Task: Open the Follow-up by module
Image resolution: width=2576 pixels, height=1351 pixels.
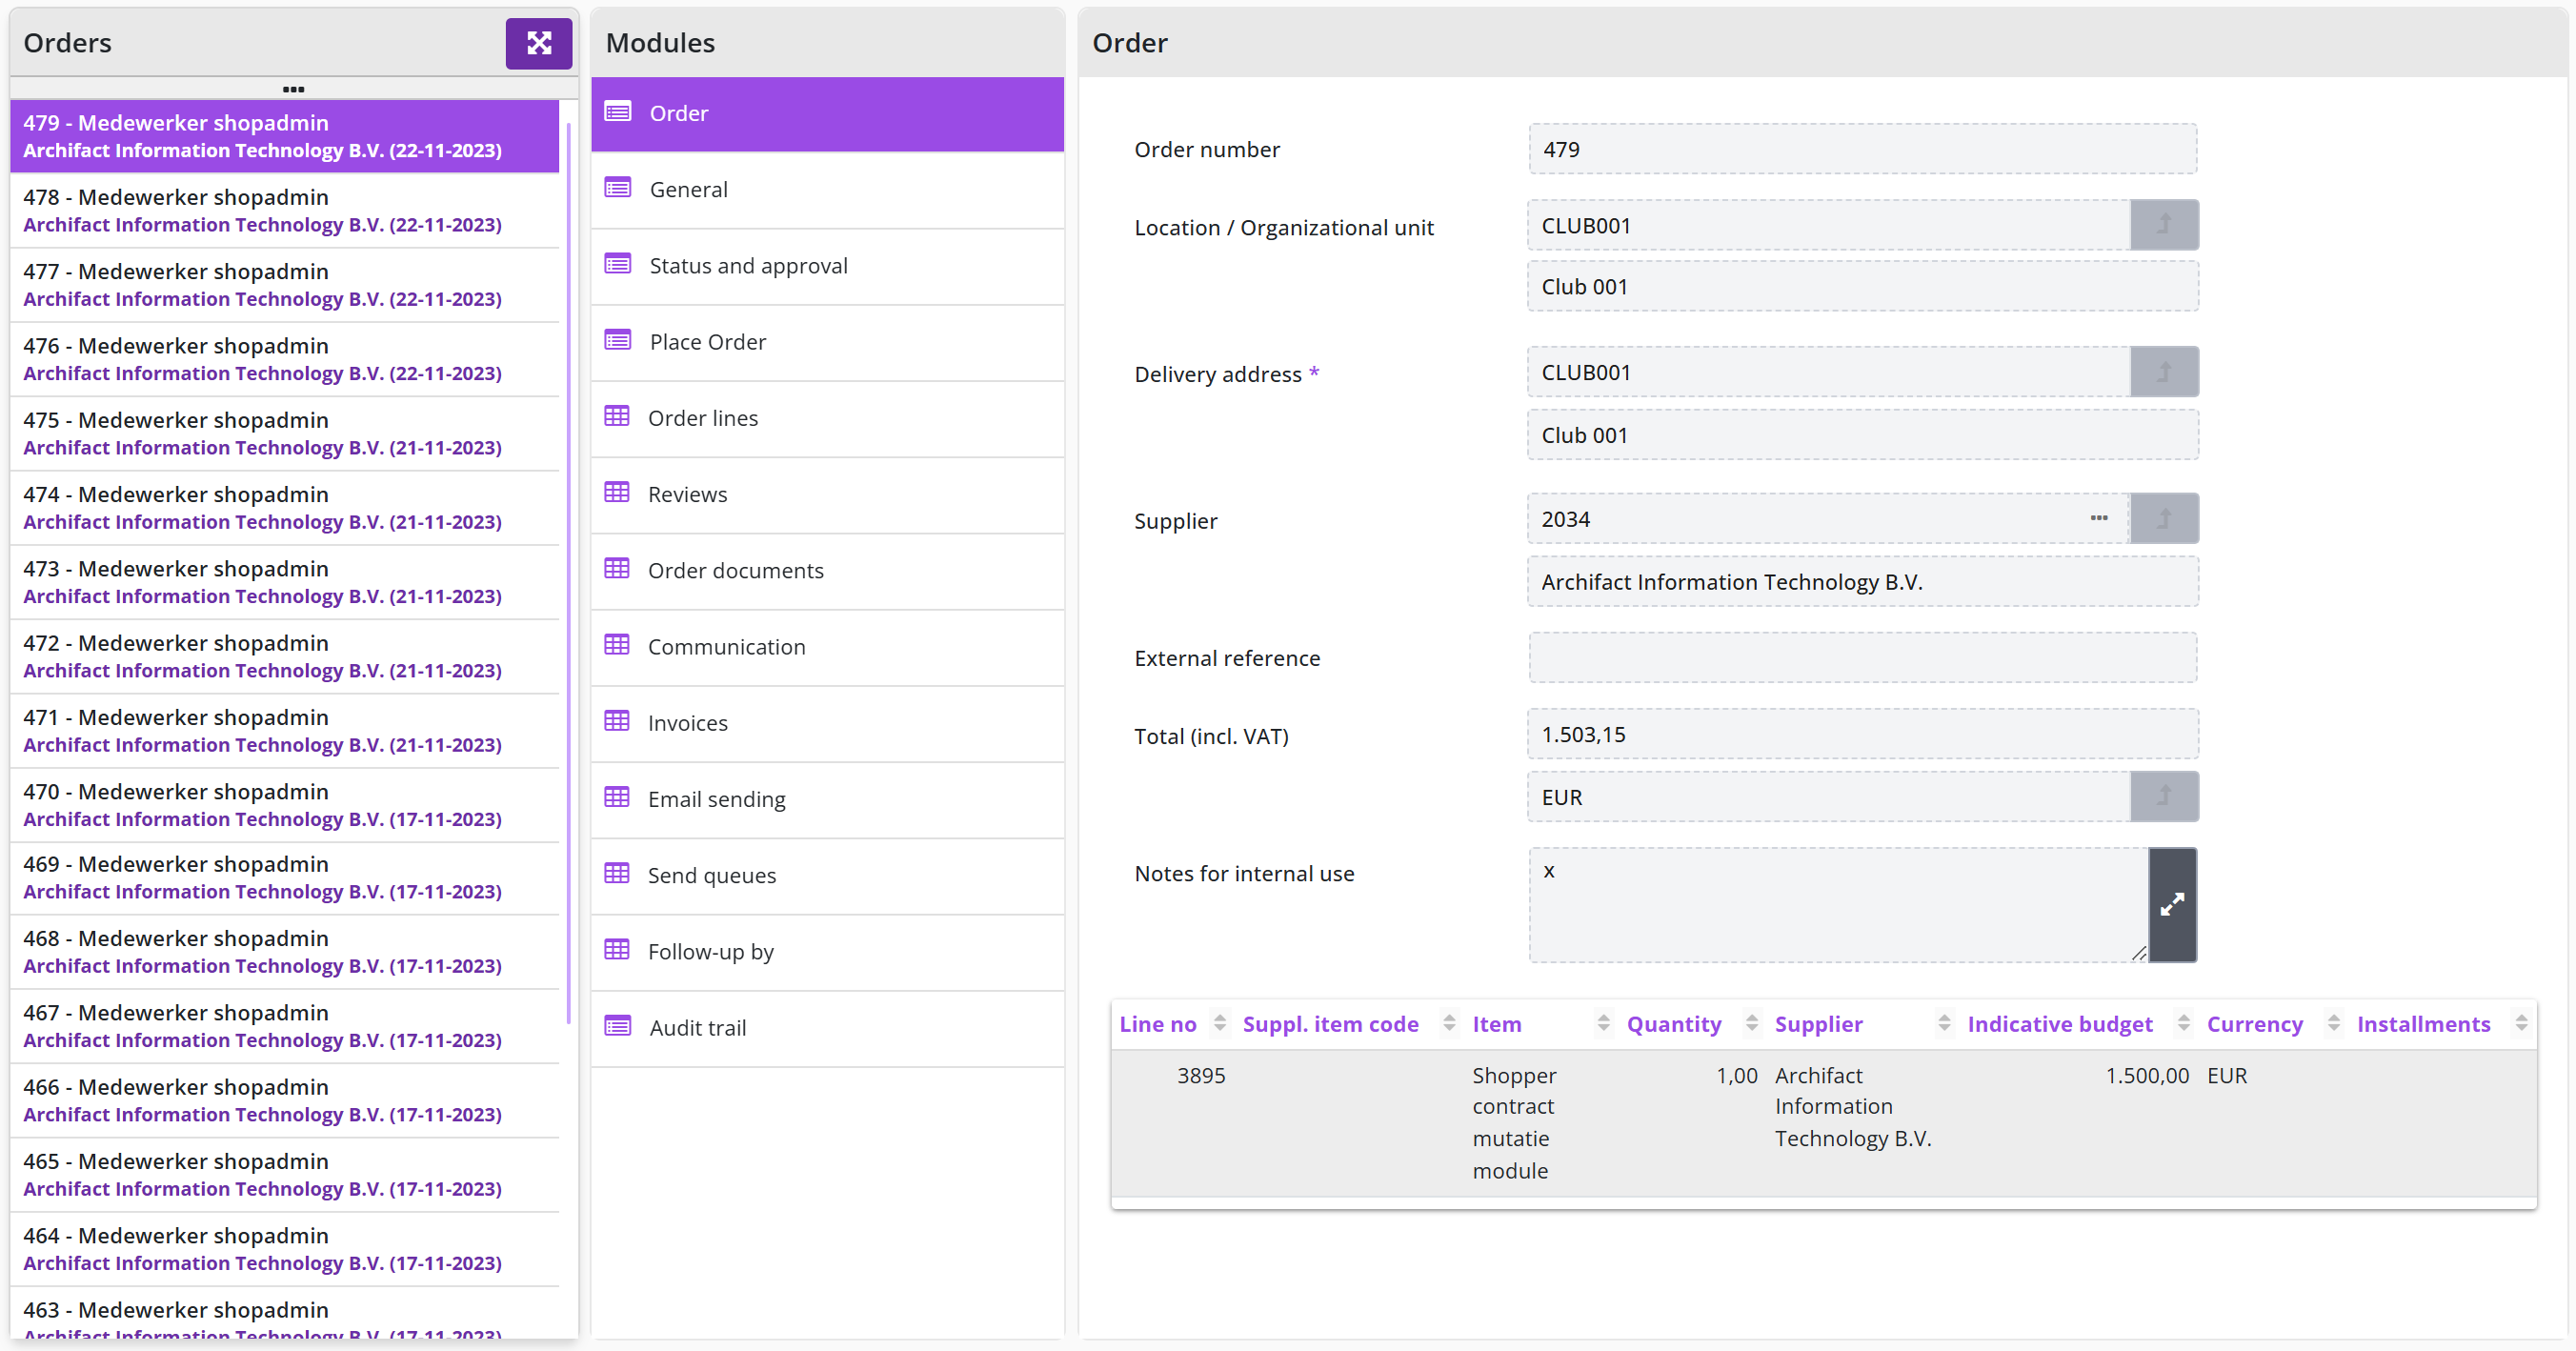Action: 827,952
